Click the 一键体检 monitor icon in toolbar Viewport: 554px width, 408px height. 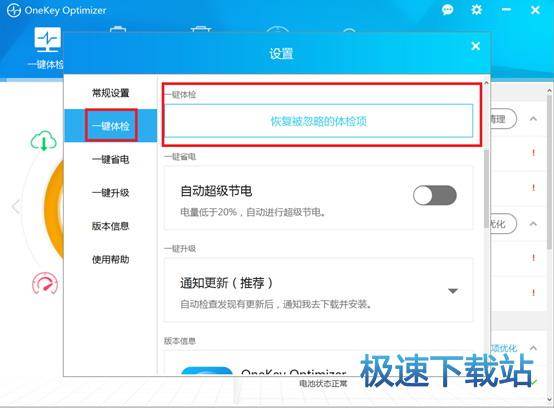pos(47,39)
